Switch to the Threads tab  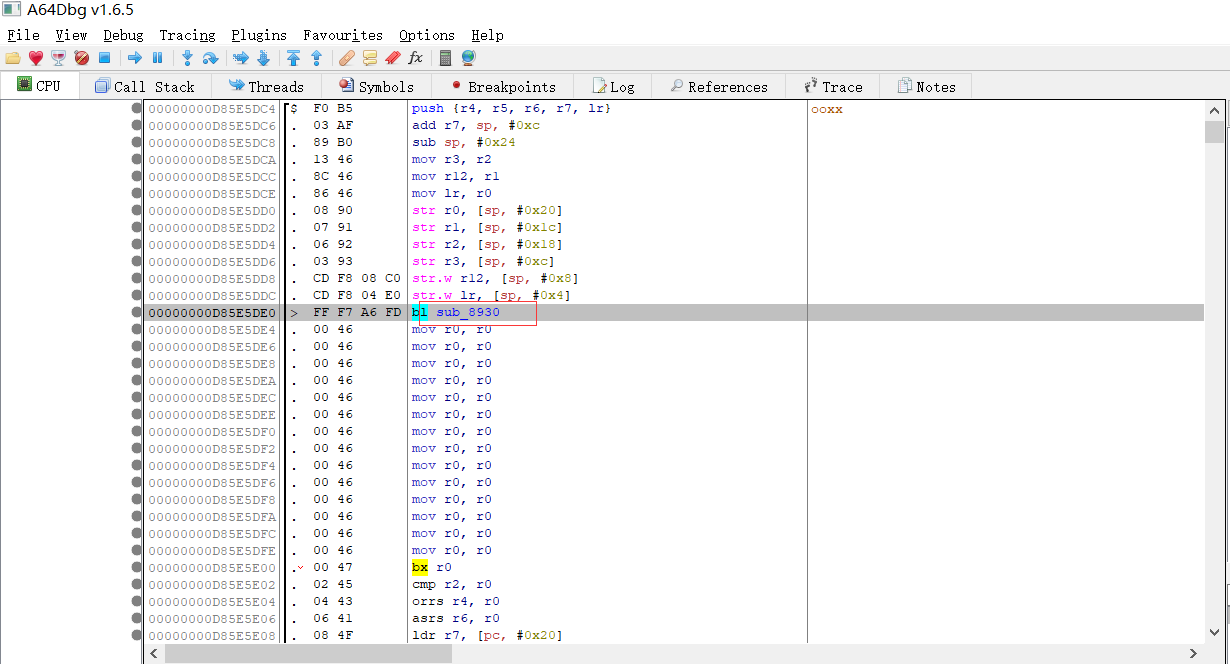tap(266, 87)
